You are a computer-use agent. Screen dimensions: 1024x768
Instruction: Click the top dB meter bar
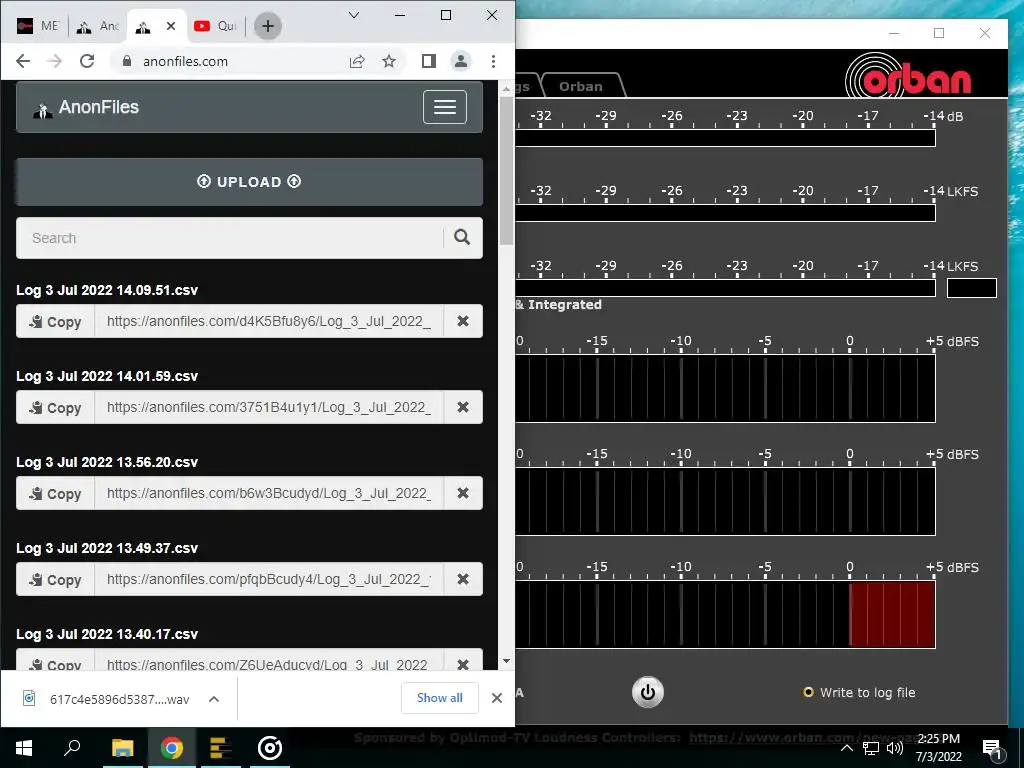pos(725,138)
